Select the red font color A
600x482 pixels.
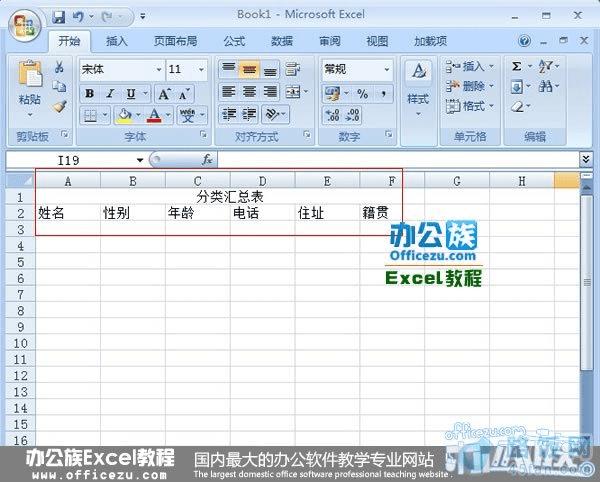[154, 115]
